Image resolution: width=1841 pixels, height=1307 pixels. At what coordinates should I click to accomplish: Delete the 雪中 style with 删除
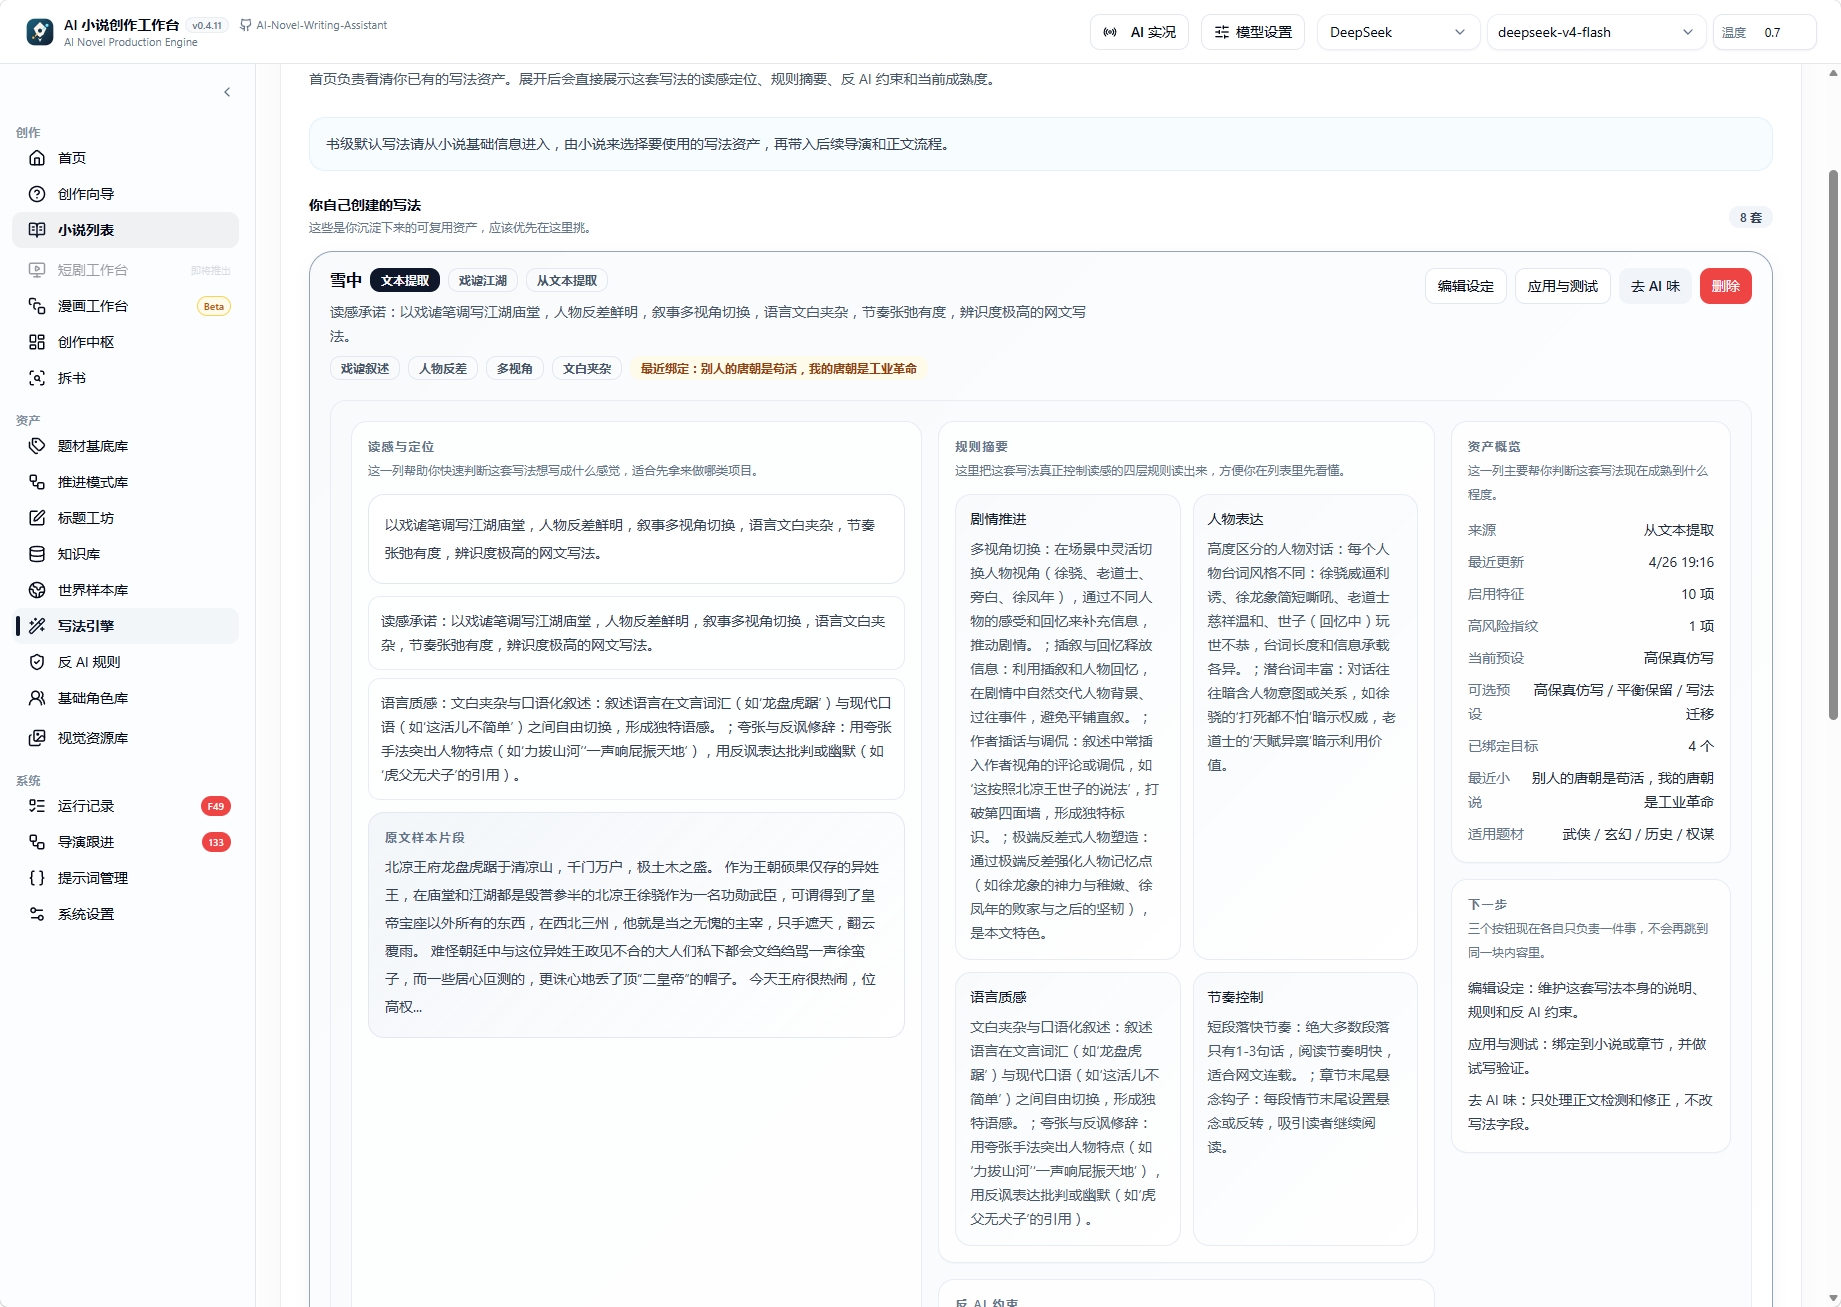[x=1725, y=286]
